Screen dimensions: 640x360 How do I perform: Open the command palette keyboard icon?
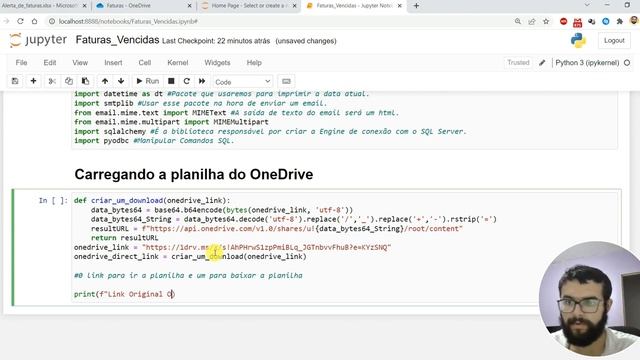[x=286, y=81]
